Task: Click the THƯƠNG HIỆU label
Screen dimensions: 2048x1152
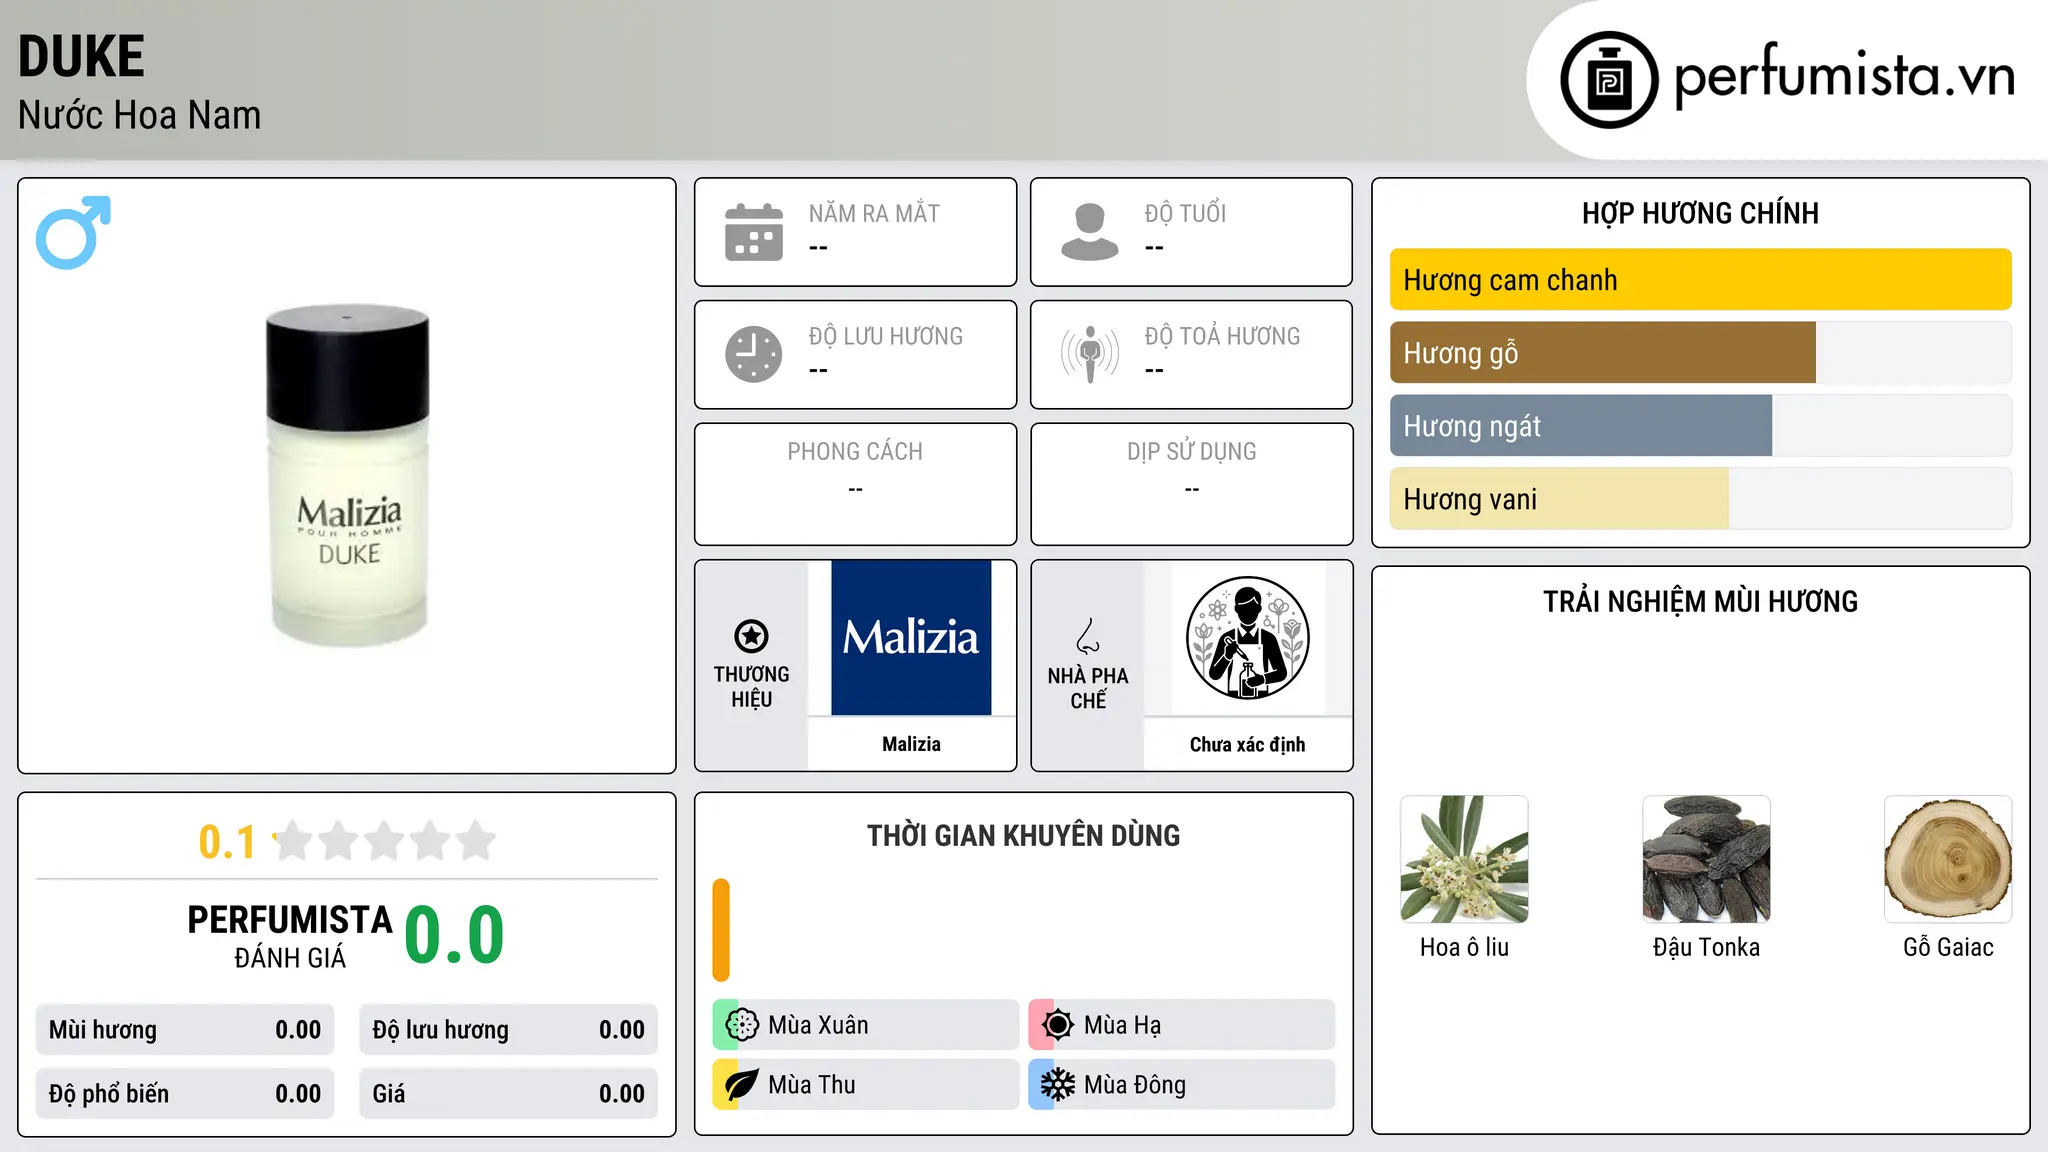Action: point(751,687)
